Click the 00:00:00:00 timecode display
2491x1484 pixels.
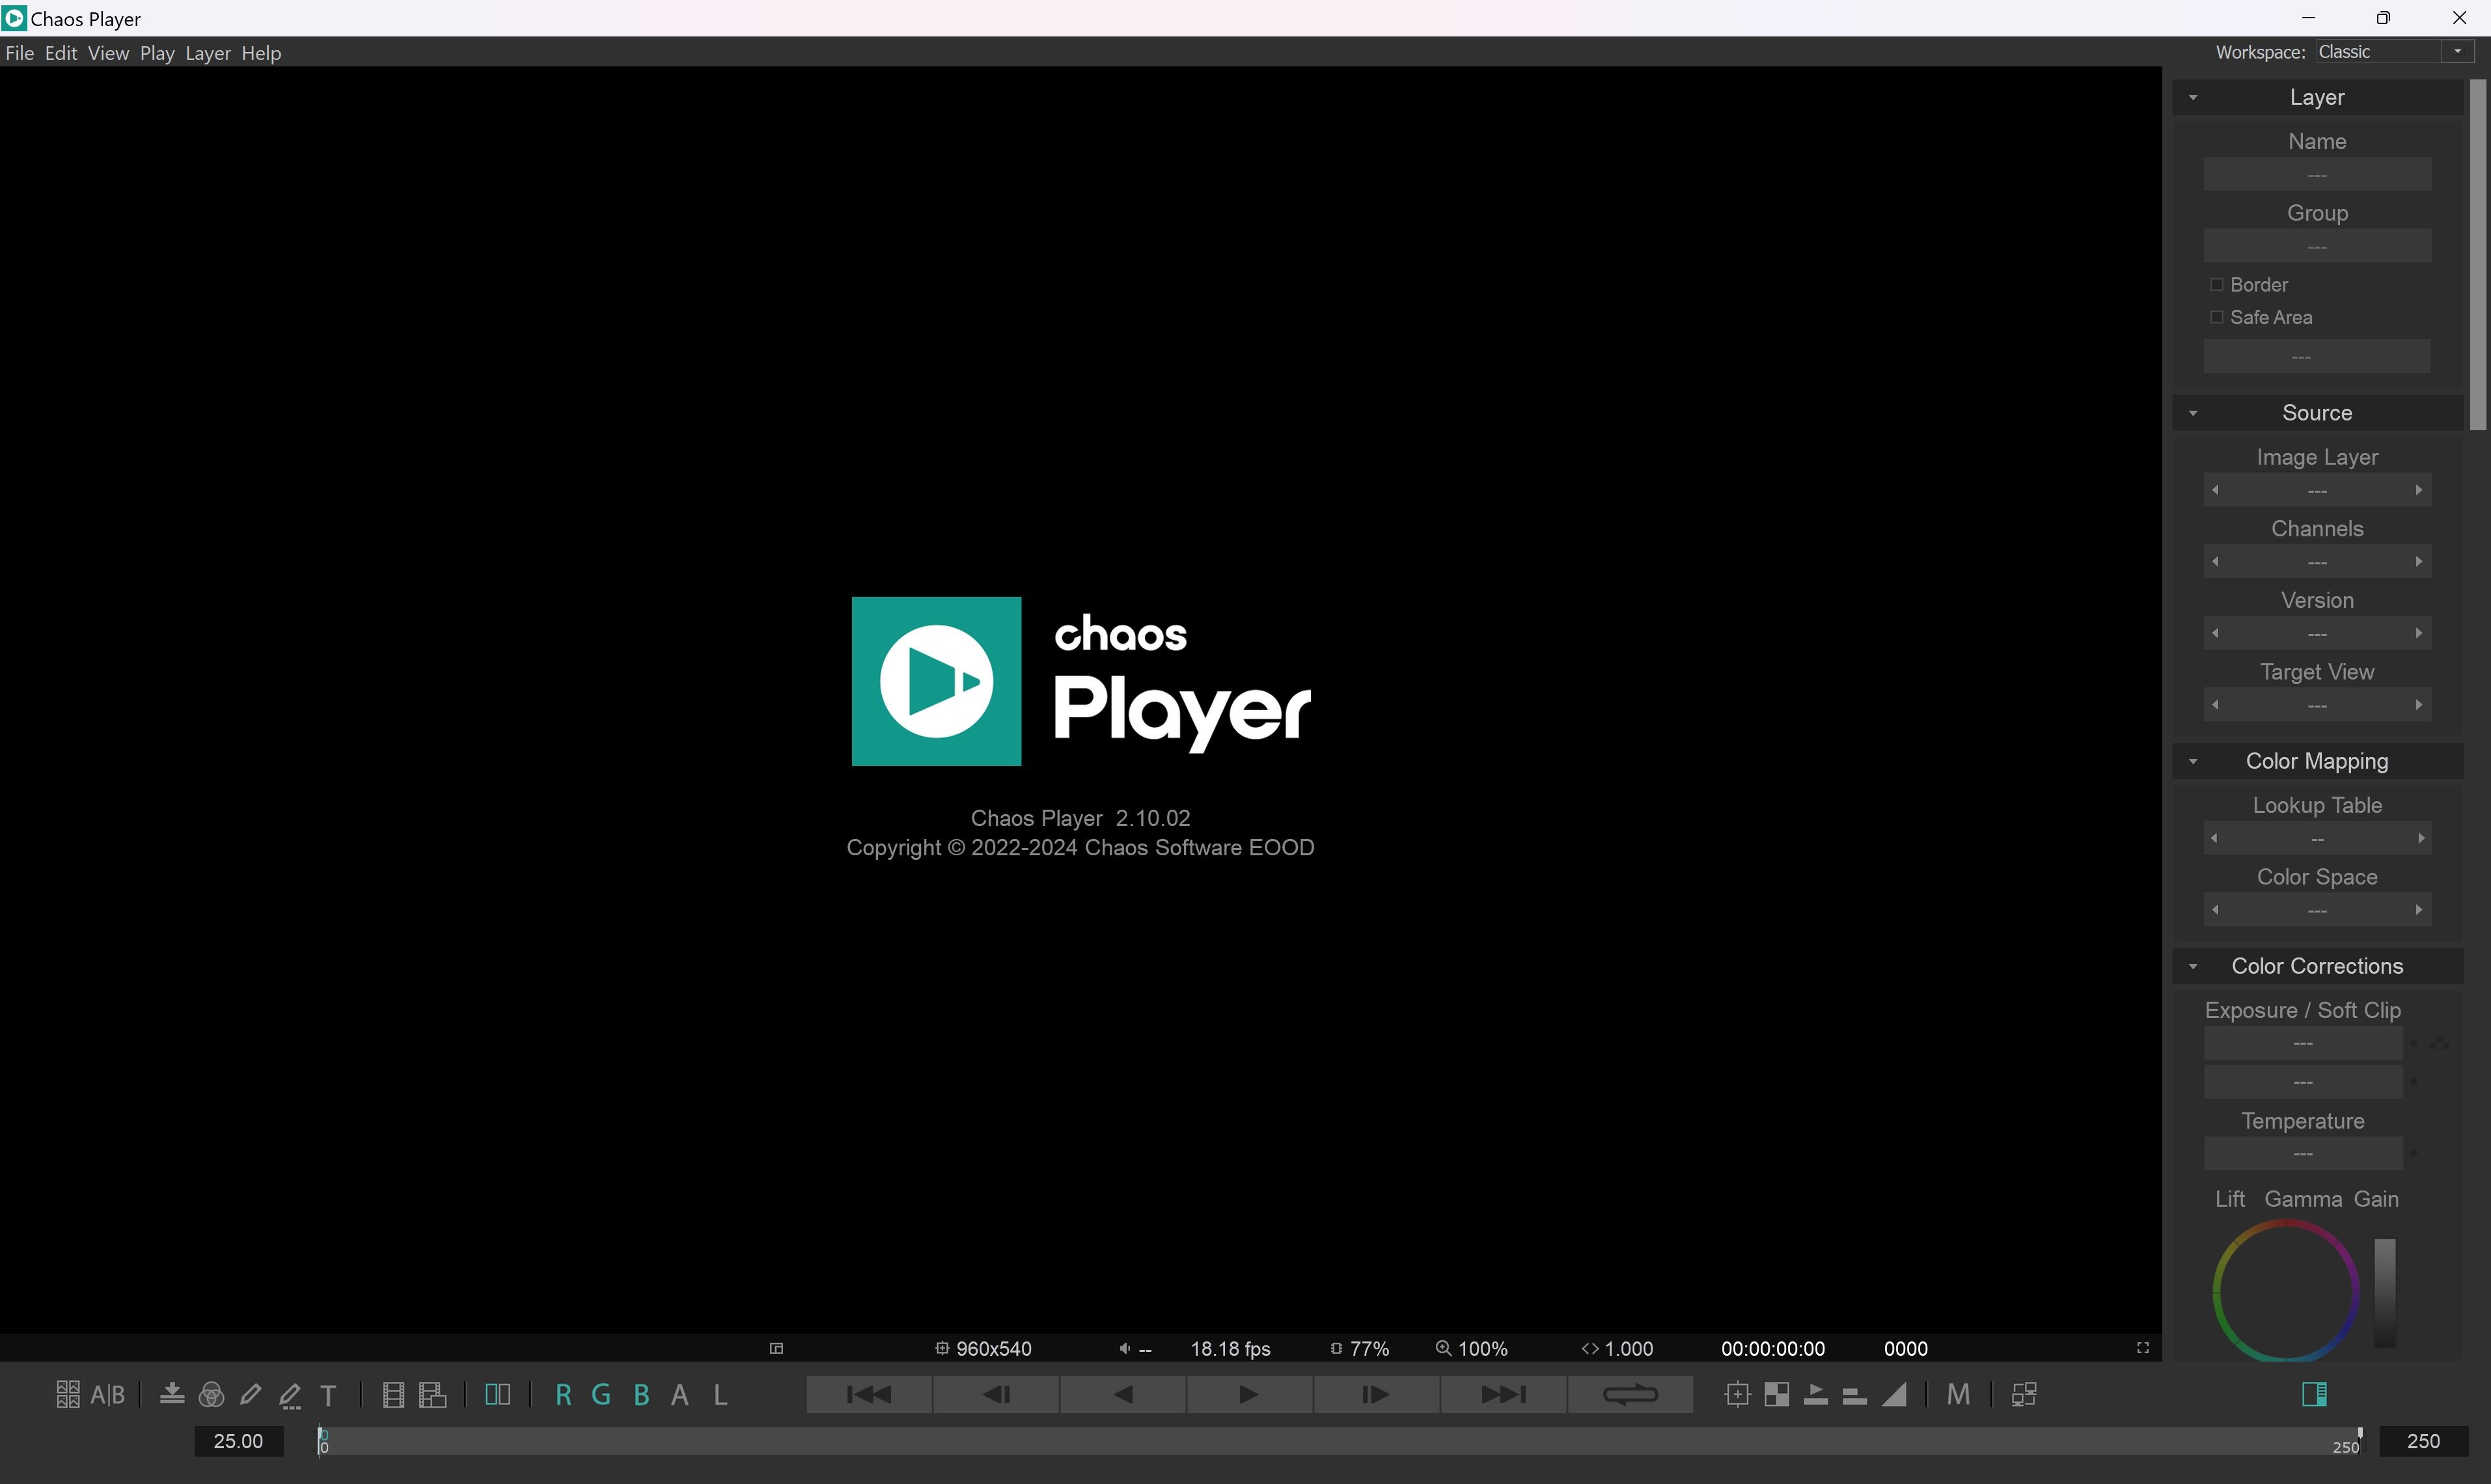click(1773, 1348)
